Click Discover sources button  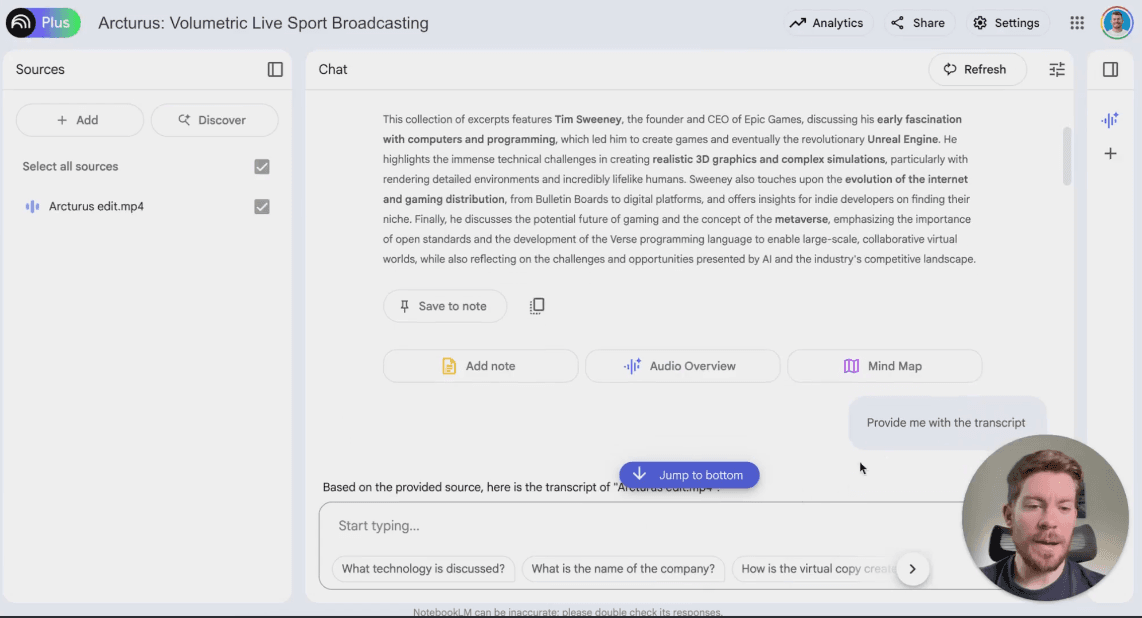(214, 120)
